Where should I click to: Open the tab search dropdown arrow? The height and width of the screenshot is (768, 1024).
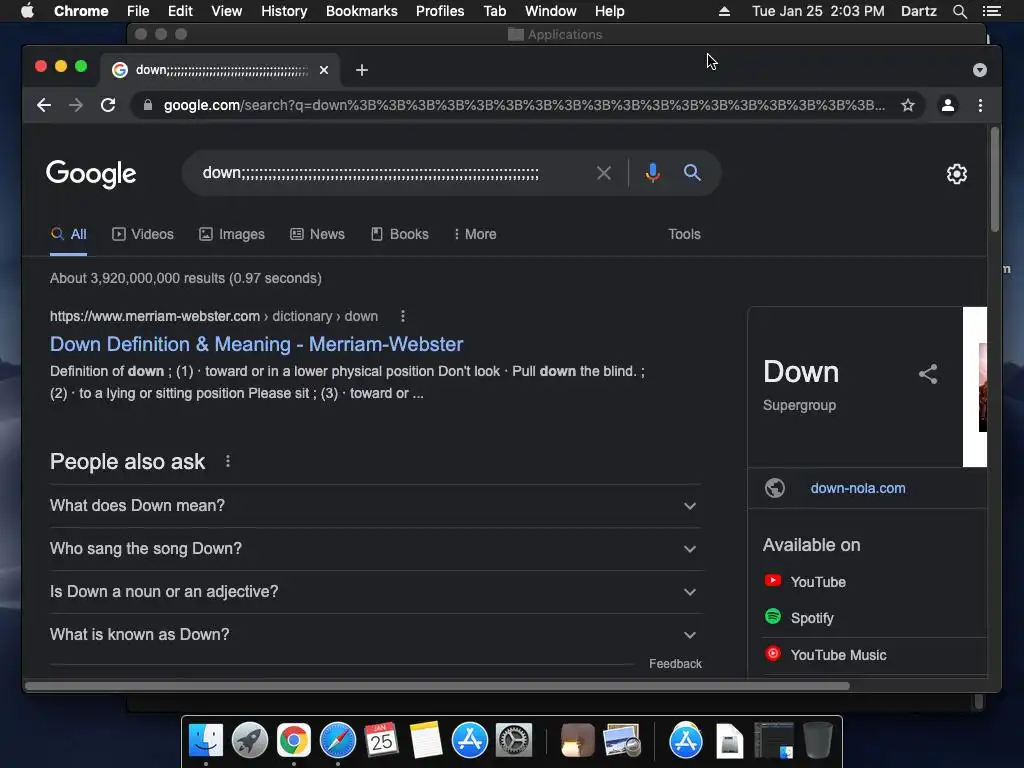point(980,70)
